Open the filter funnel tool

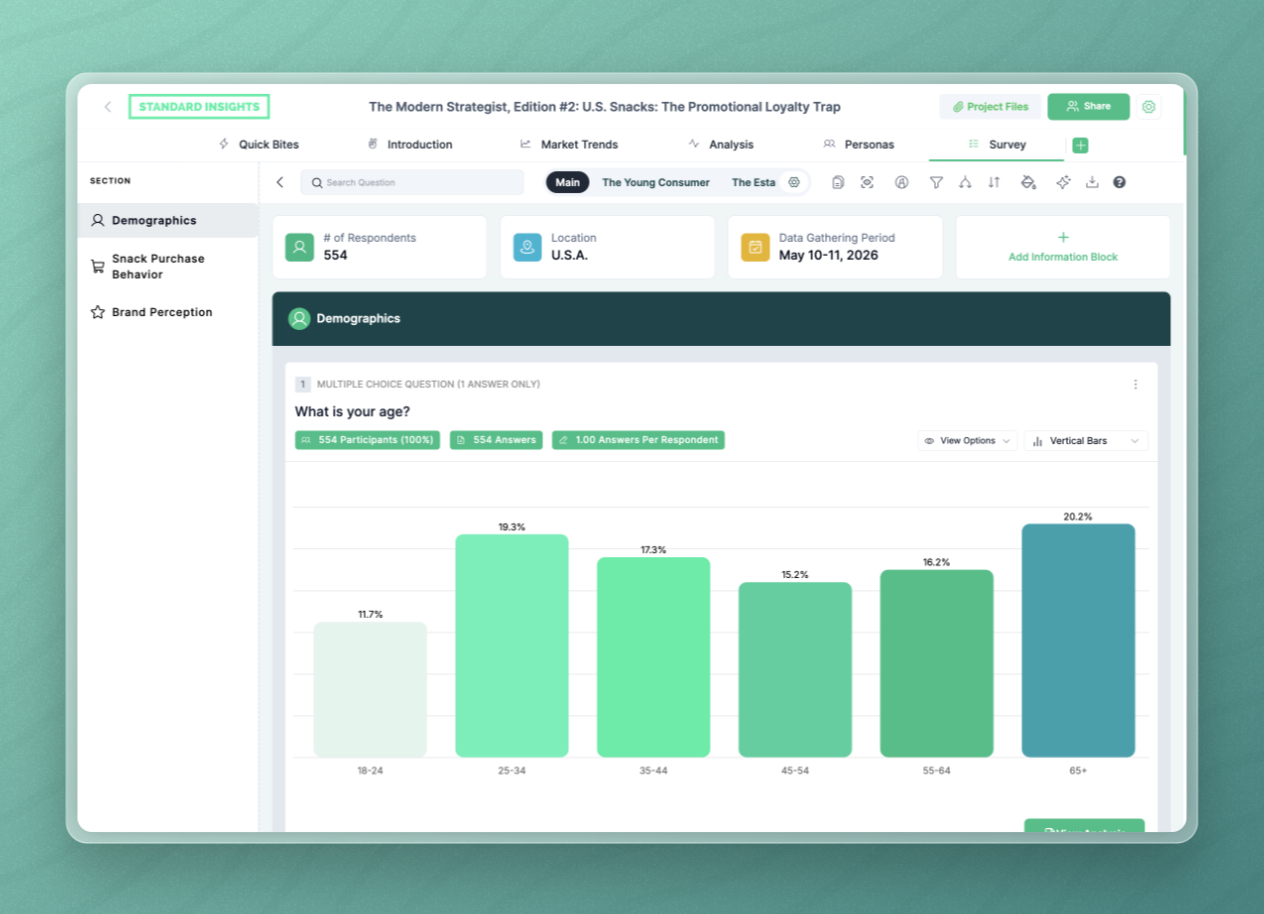[x=936, y=182]
